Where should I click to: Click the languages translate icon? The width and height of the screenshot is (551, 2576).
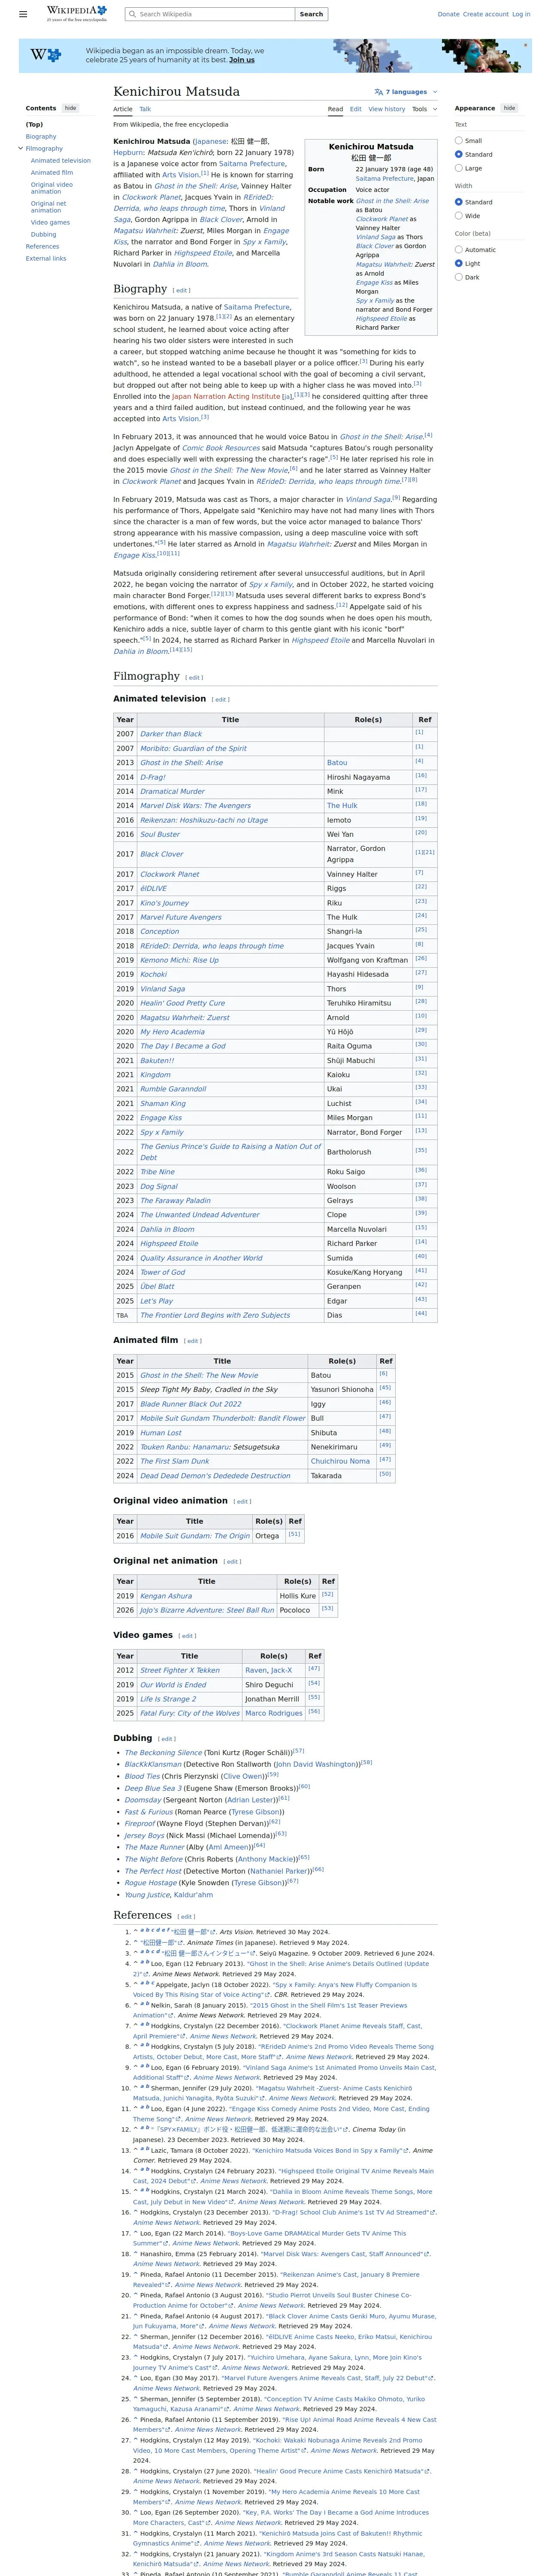pos(379,92)
